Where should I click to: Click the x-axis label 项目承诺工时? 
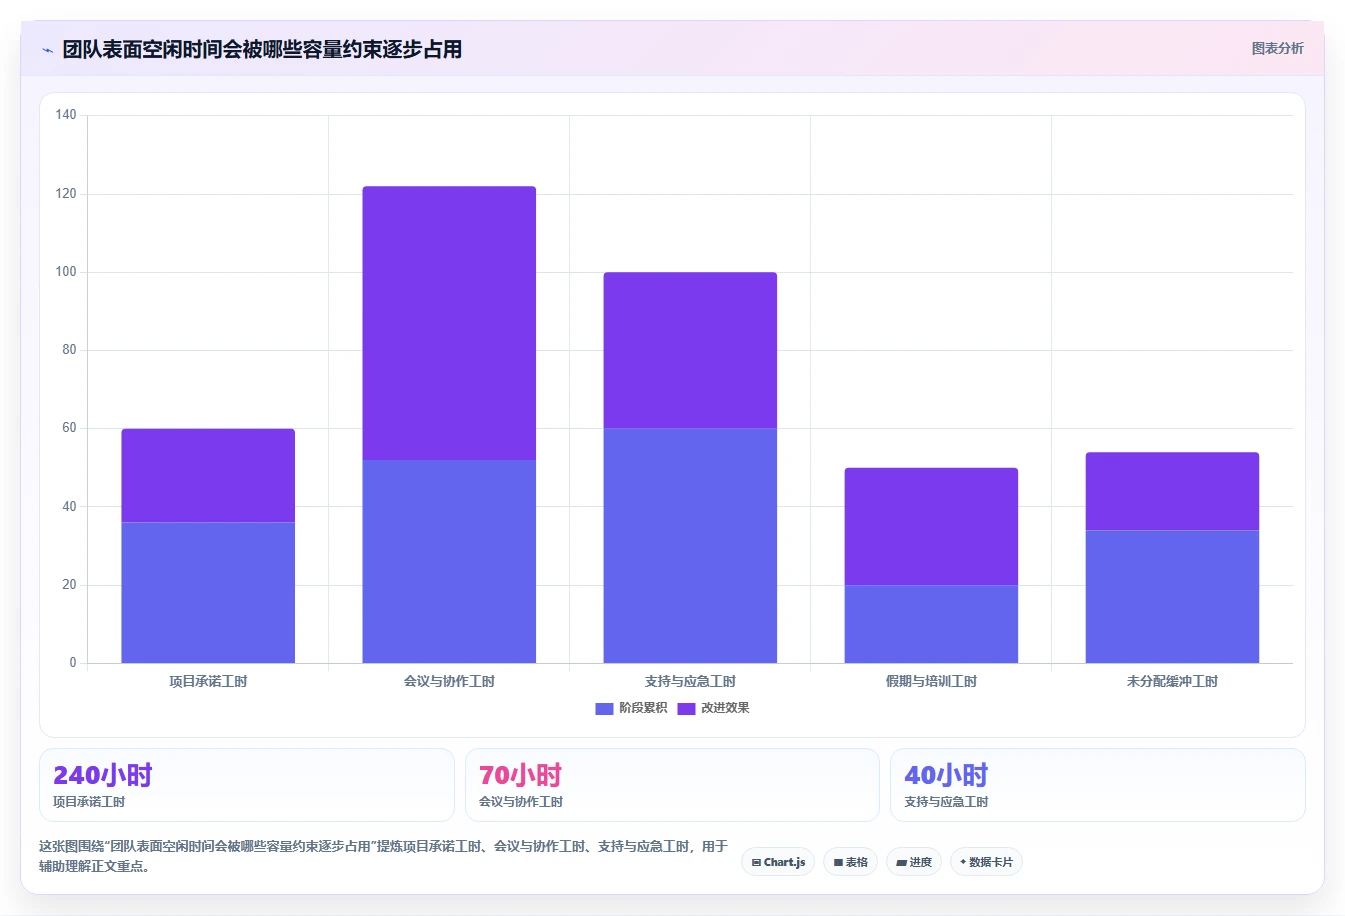click(x=208, y=682)
